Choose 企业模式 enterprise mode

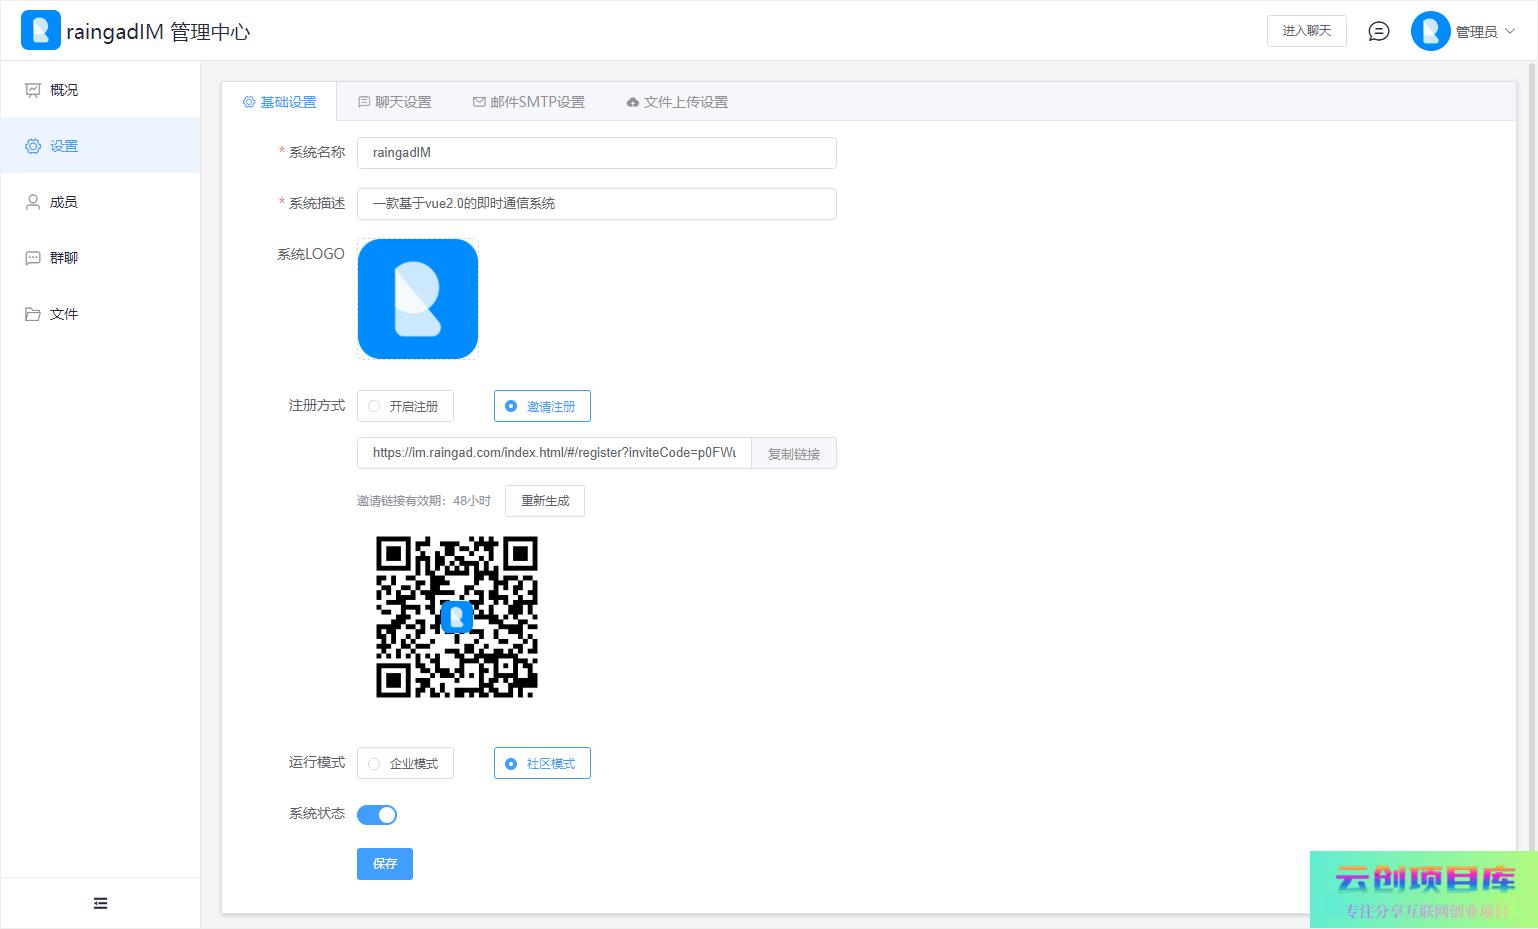click(x=405, y=763)
